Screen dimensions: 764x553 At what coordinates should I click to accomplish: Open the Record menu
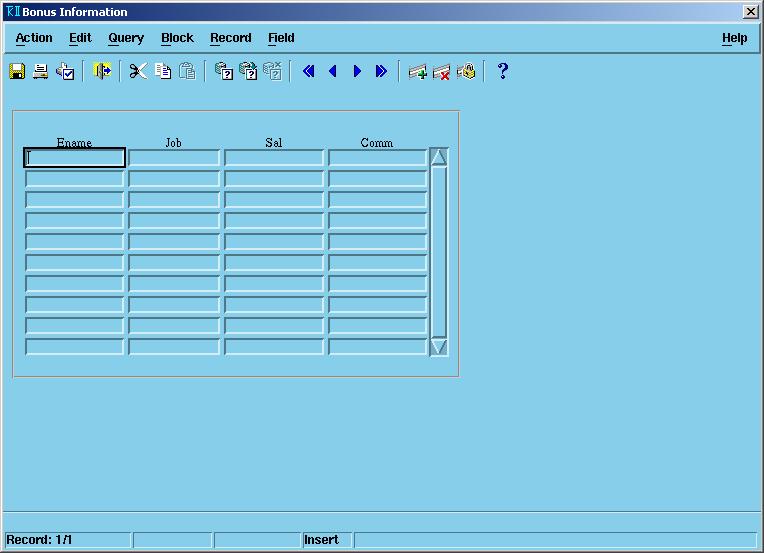pyautogui.click(x=230, y=38)
